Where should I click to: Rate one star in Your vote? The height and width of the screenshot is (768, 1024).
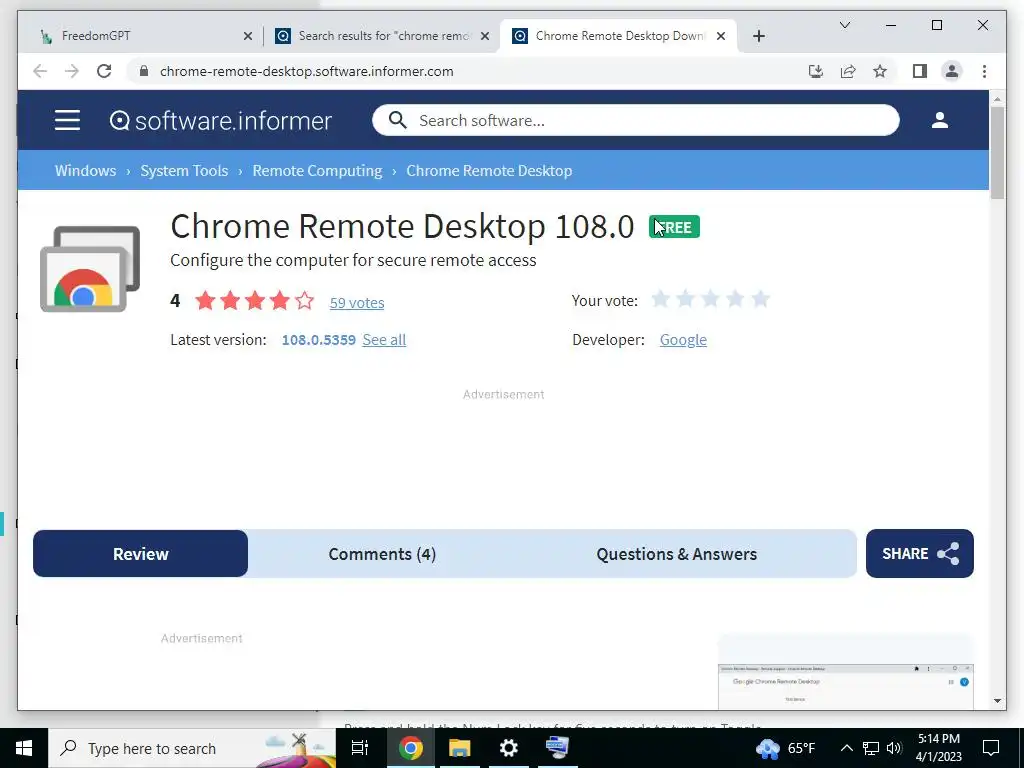coord(661,299)
